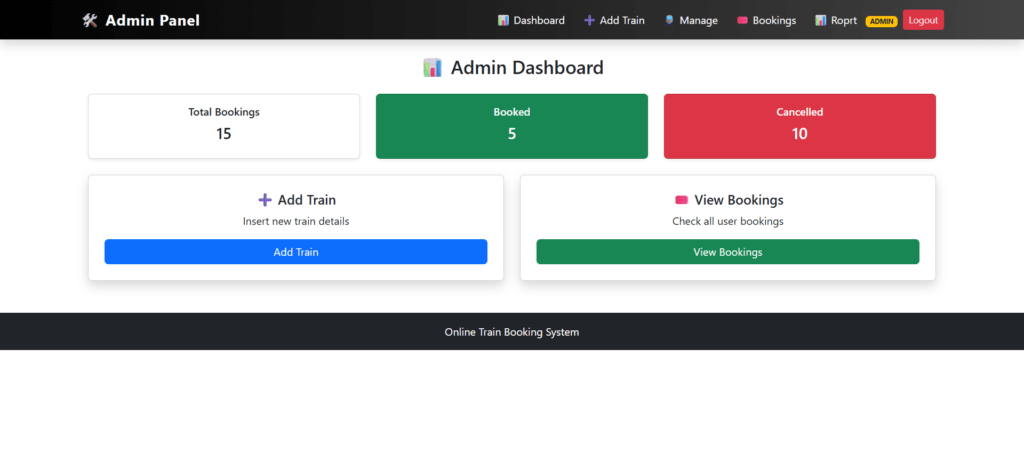The height and width of the screenshot is (463, 1024).
Task: Click the blue Add Train button
Action: [x=296, y=251]
